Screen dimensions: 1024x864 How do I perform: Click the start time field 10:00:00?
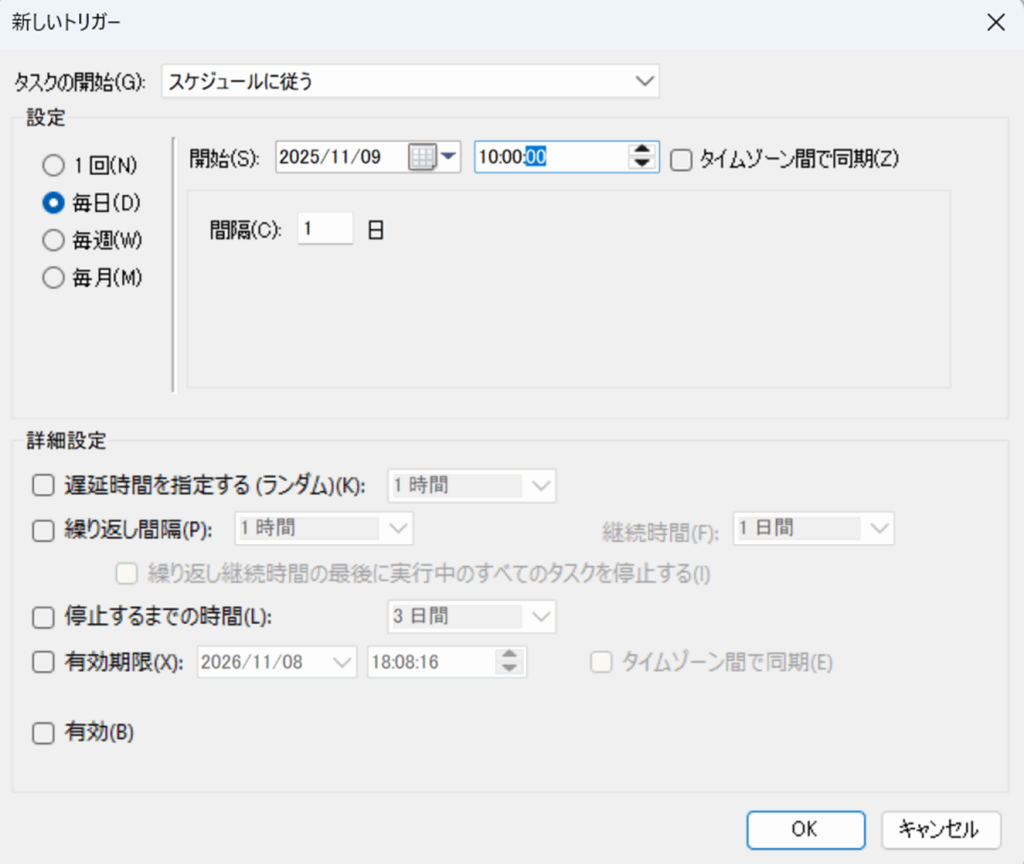(550, 157)
